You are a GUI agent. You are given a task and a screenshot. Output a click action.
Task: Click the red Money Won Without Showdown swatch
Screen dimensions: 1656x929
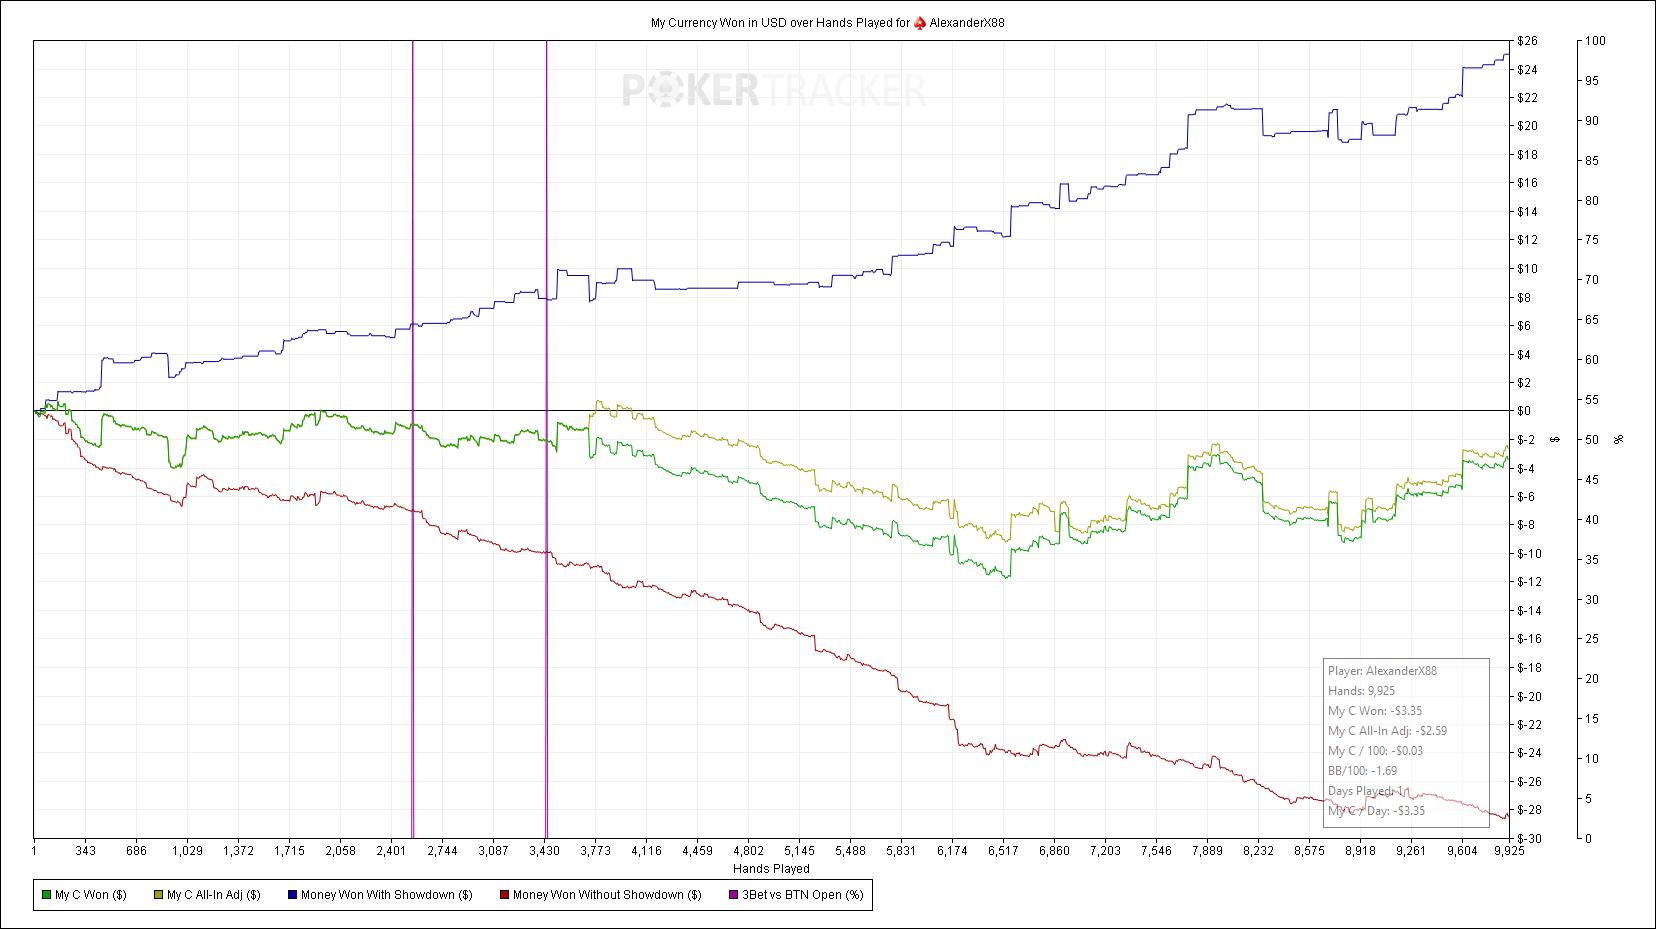[504, 895]
